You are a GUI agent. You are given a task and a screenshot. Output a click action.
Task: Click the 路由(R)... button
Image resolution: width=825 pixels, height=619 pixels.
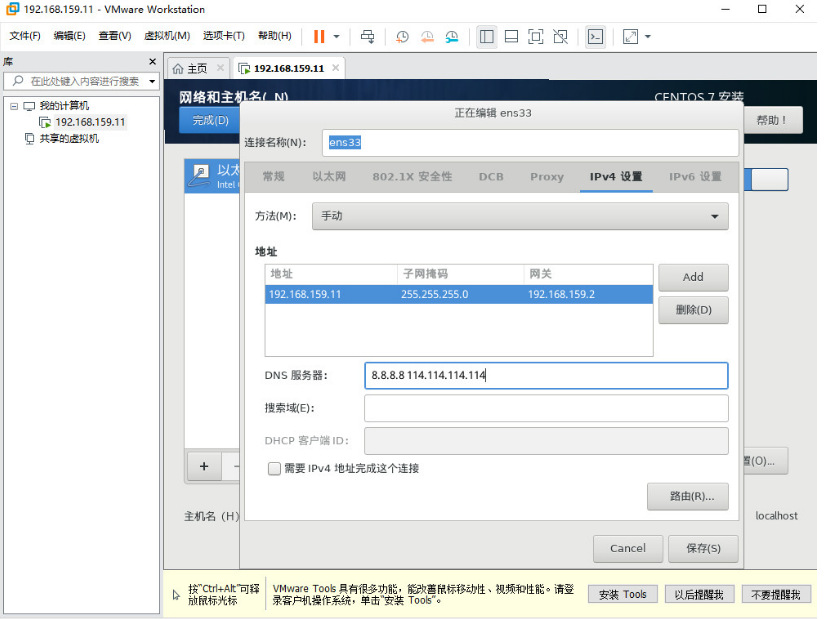(688, 496)
